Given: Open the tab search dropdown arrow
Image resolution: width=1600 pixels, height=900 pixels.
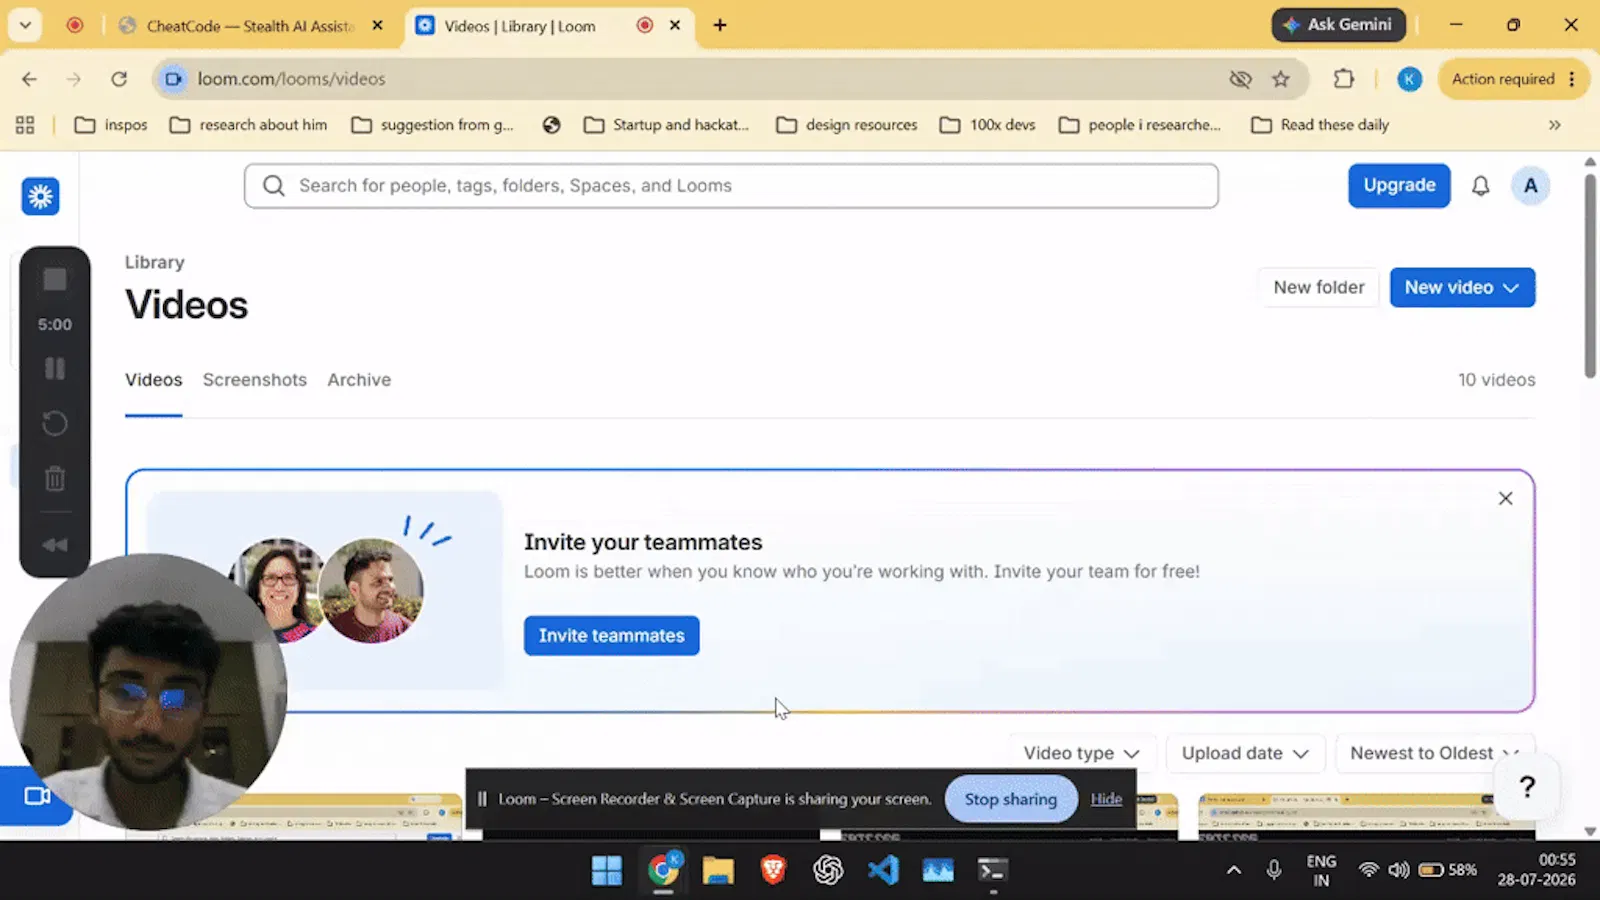Looking at the screenshot, I should (25, 25).
